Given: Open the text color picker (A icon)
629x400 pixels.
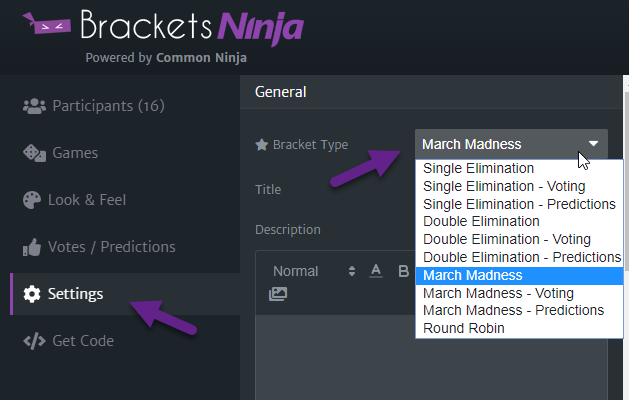Looking at the screenshot, I should tap(376, 271).
